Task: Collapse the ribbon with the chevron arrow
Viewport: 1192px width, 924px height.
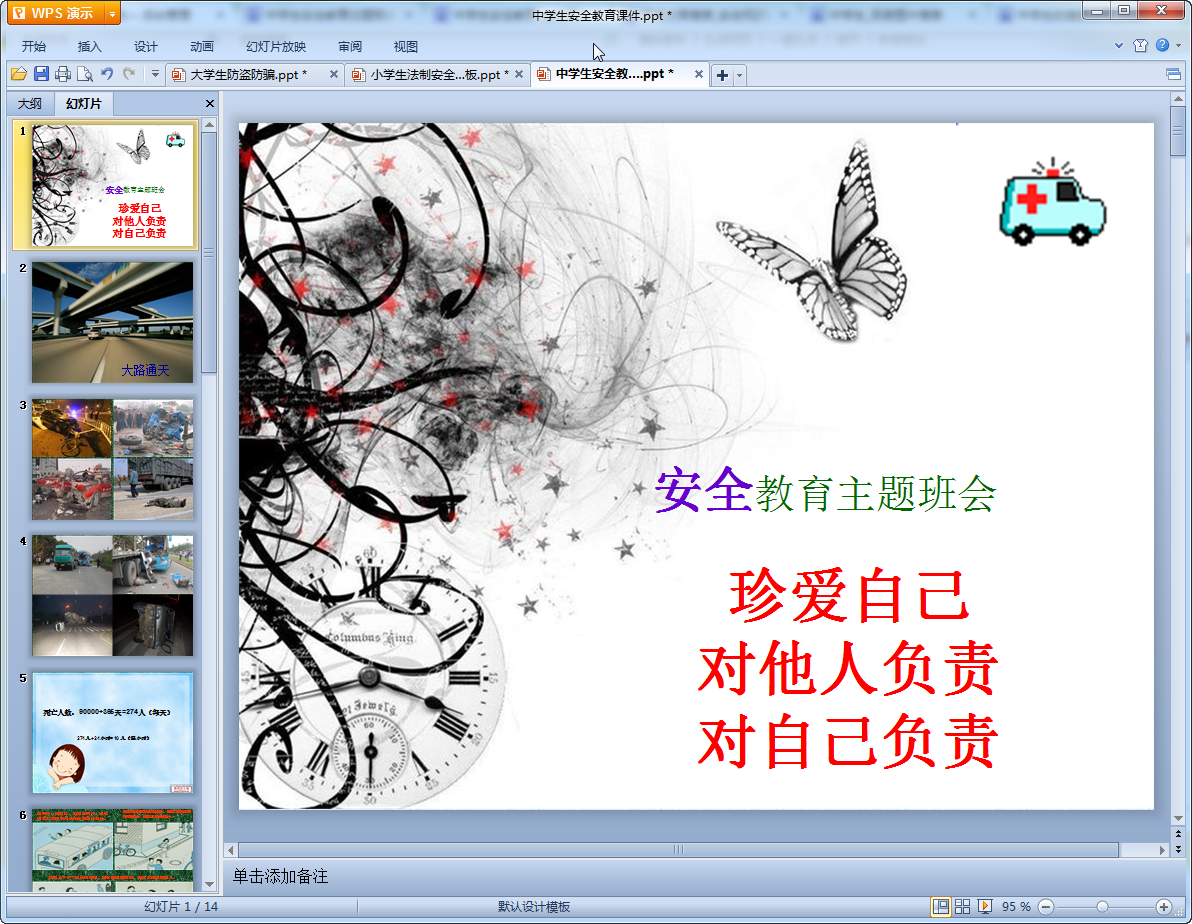Action: [x=1119, y=46]
